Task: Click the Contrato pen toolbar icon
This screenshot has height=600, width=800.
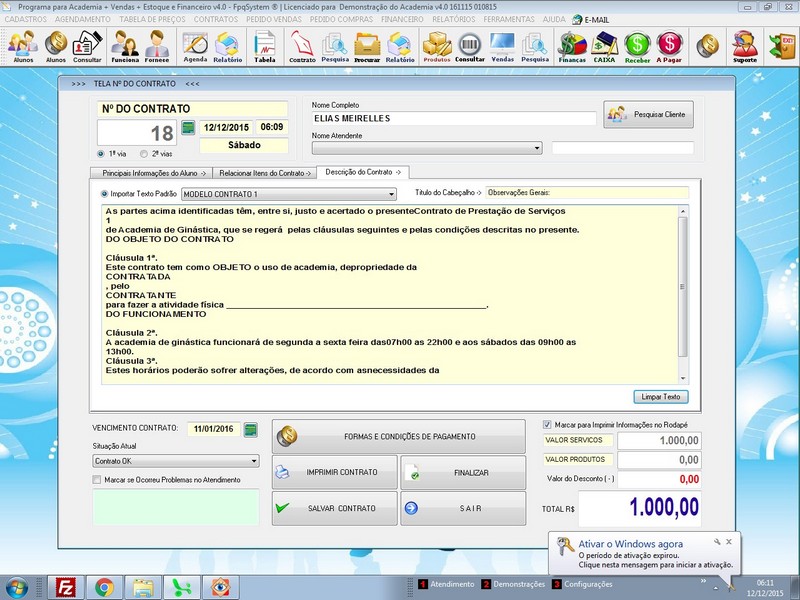Action: pyautogui.click(x=302, y=46)
